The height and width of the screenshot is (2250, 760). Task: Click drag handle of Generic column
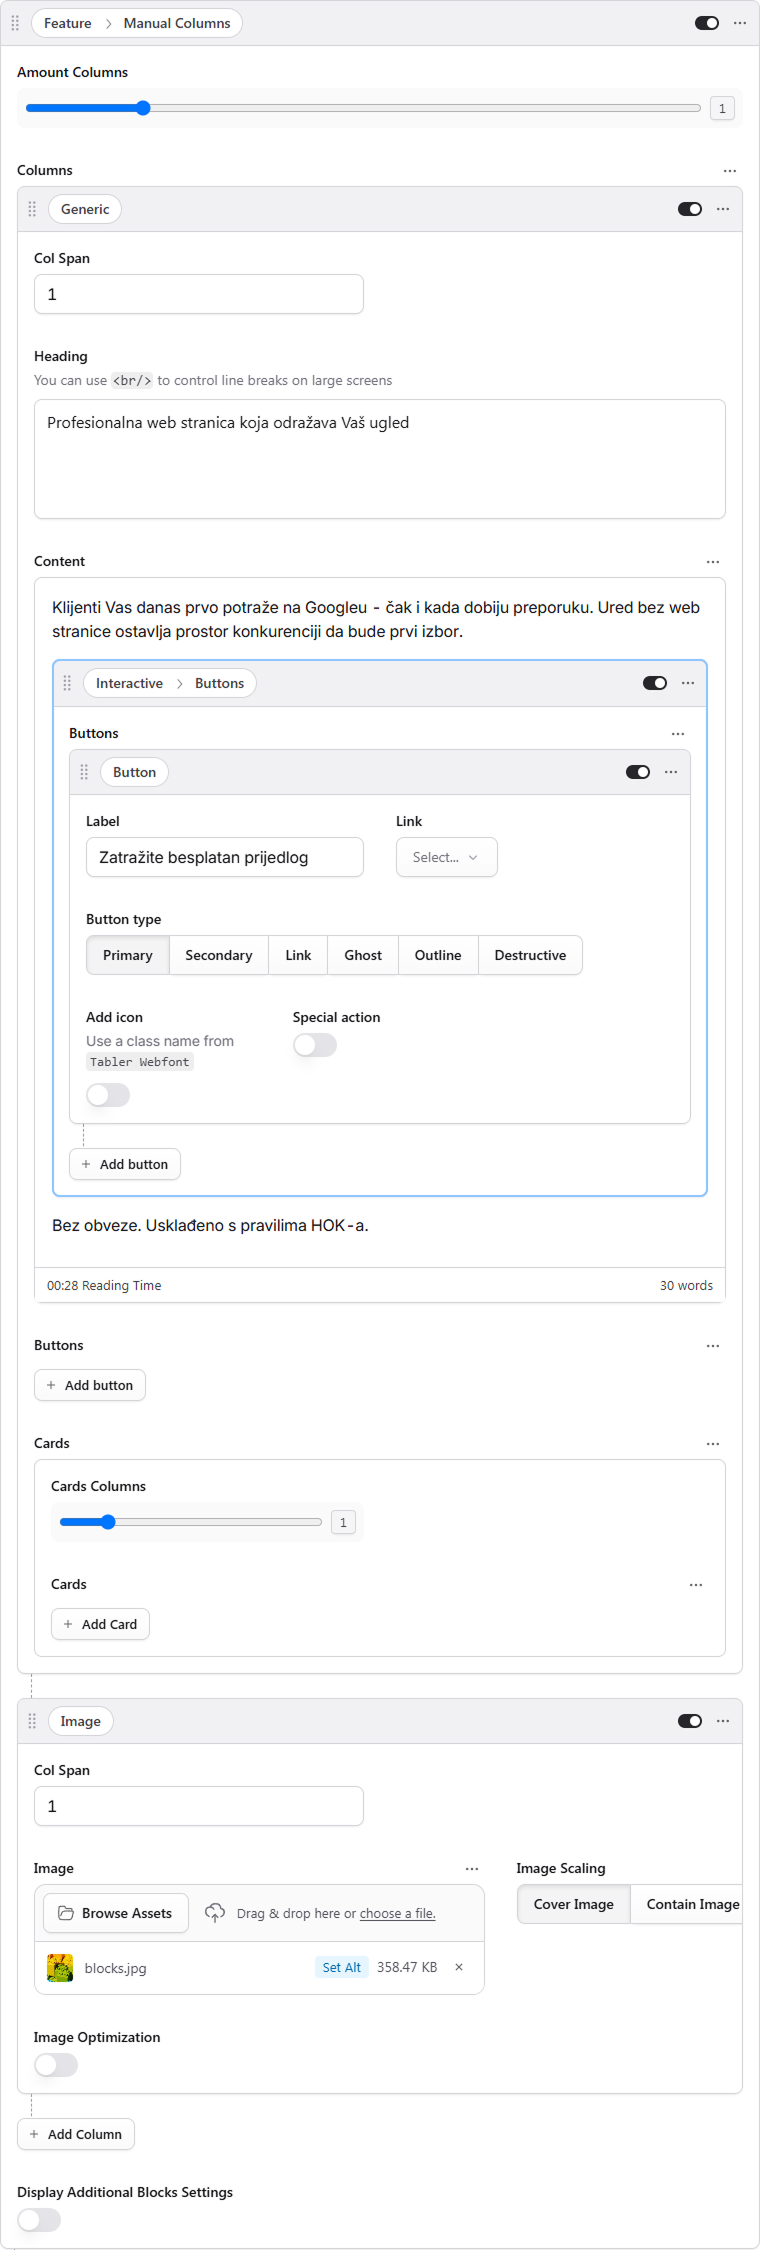[x=32, y=209]
